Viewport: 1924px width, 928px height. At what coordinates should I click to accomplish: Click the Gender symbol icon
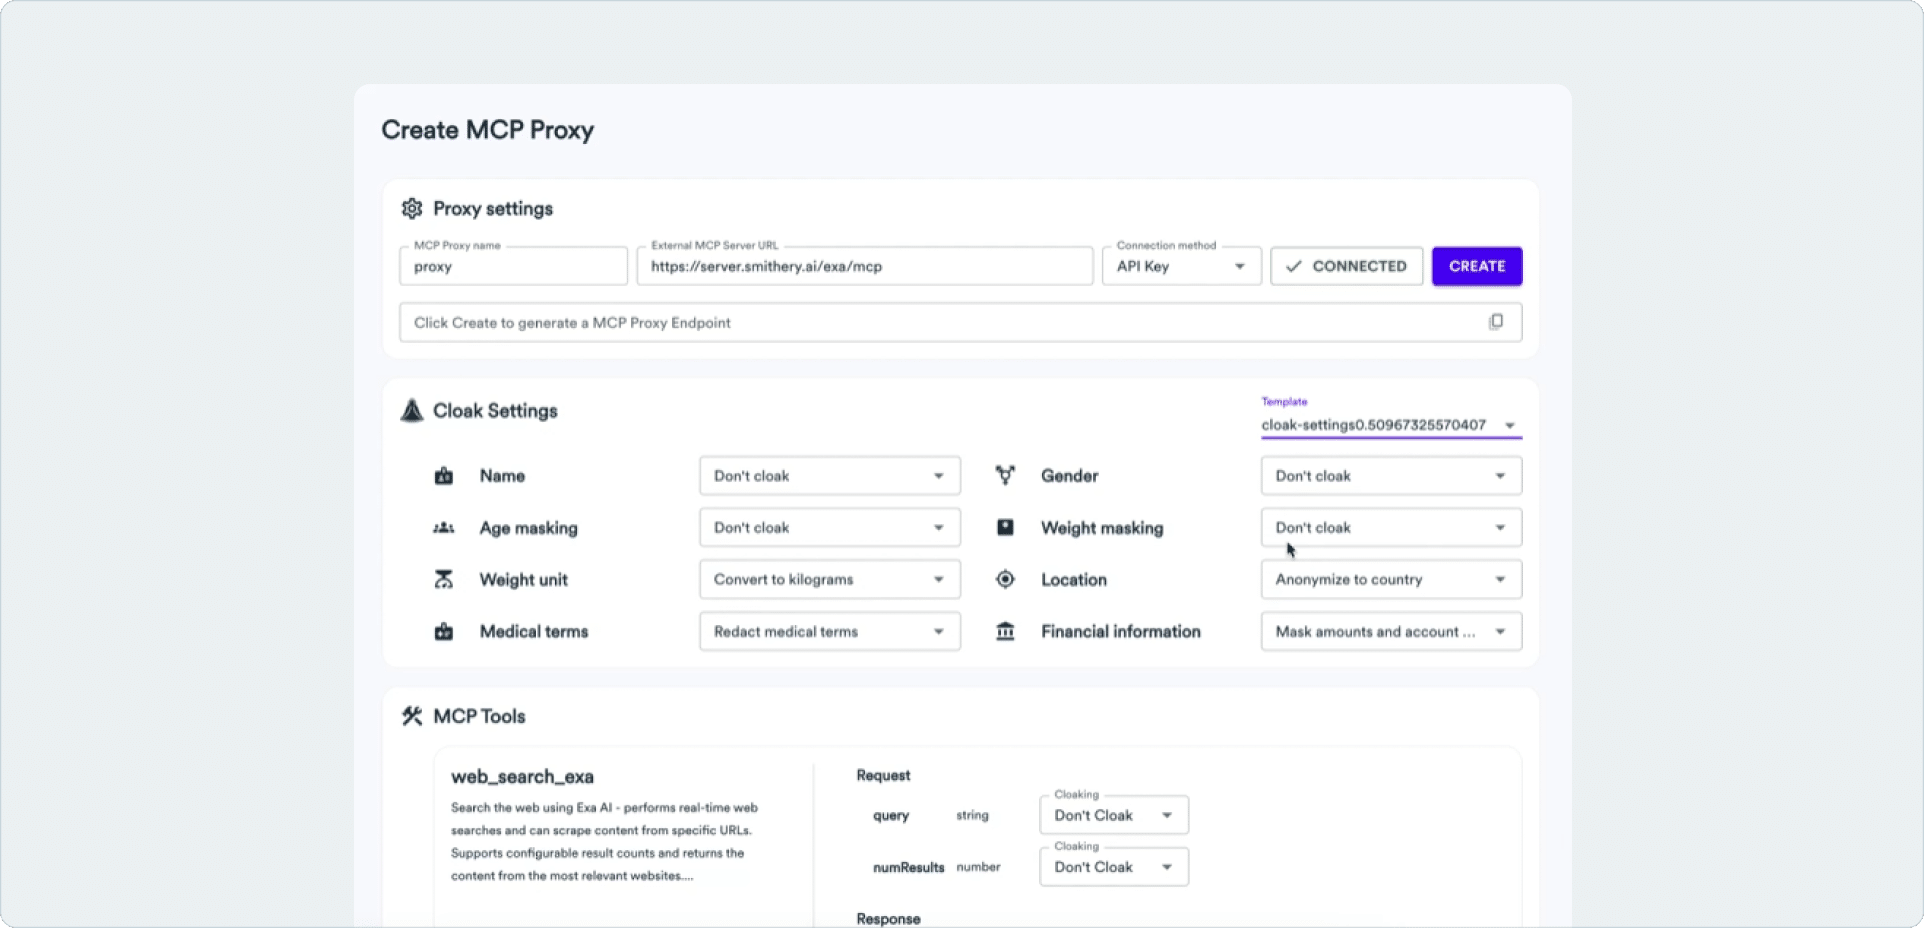point(1005,475)
